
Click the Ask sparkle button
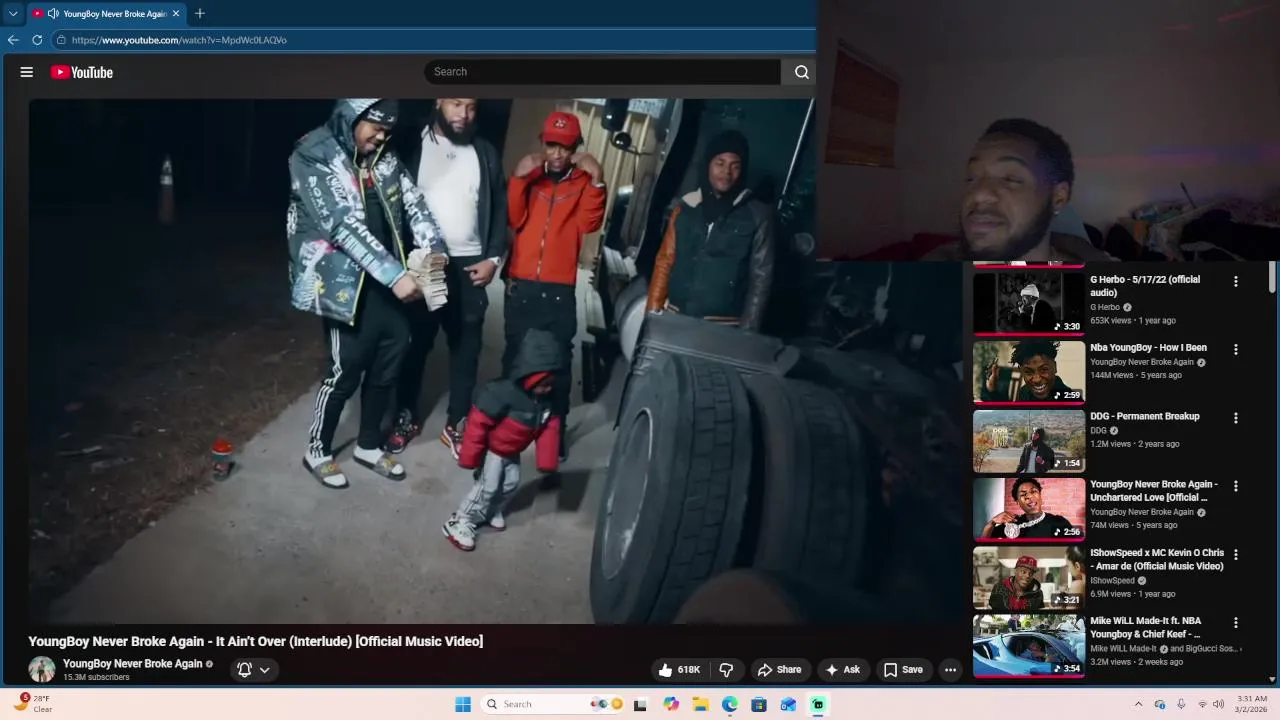842,670
